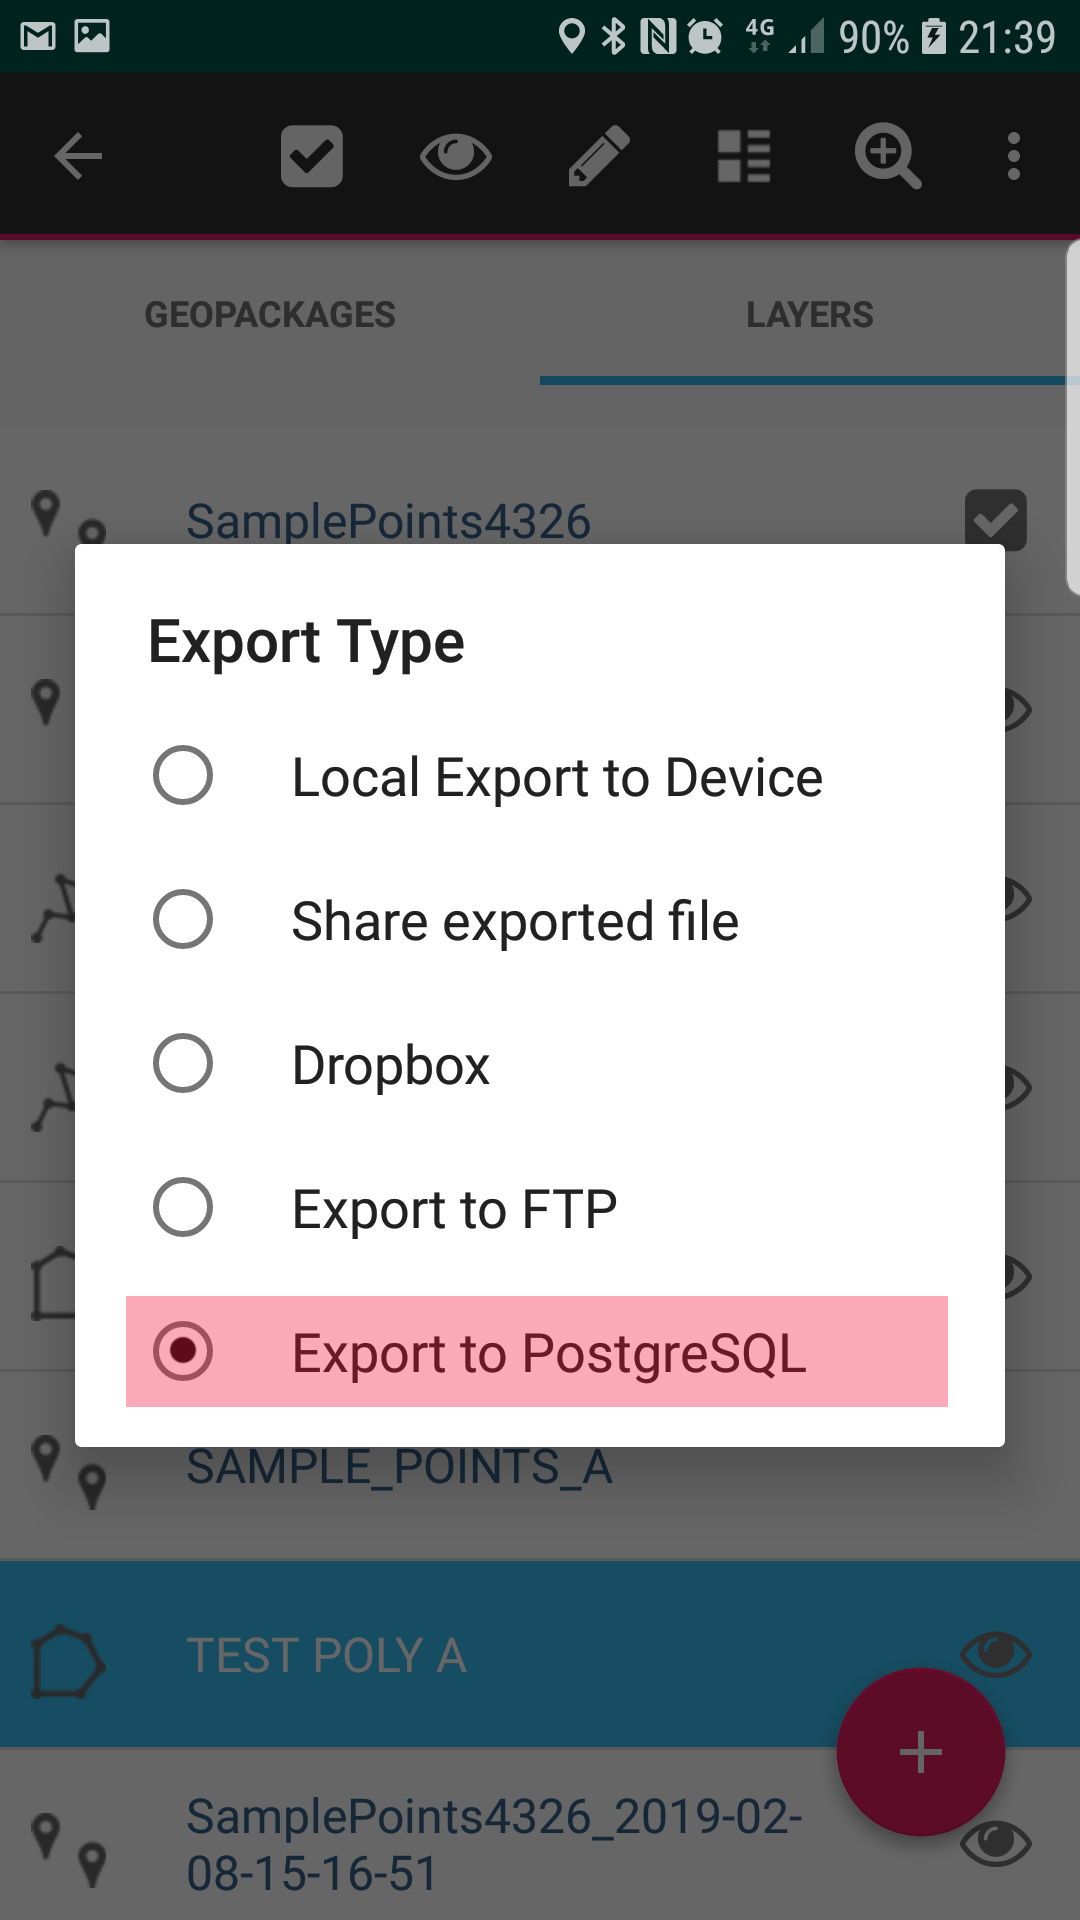Switch to the LAYERS tab
The image size is (1080, 1920).
[810, 315]
